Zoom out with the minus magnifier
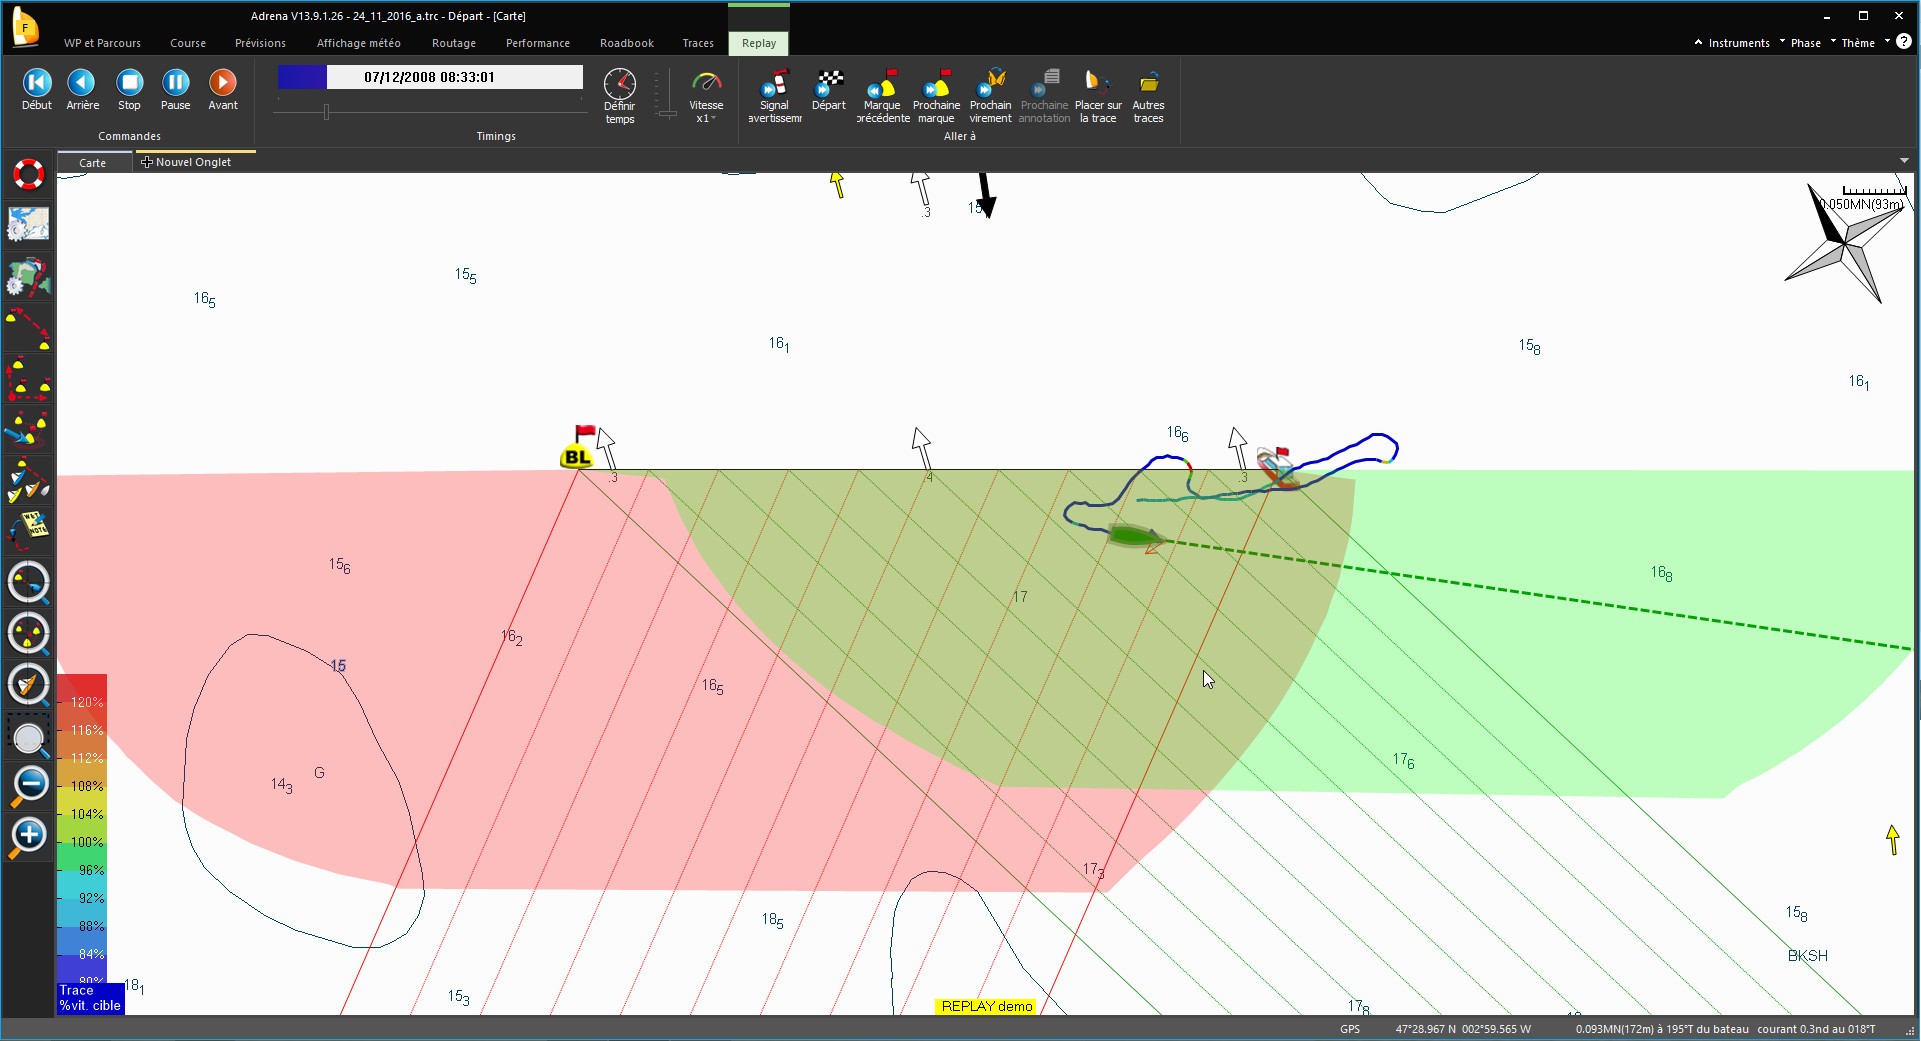 [28, 785]
